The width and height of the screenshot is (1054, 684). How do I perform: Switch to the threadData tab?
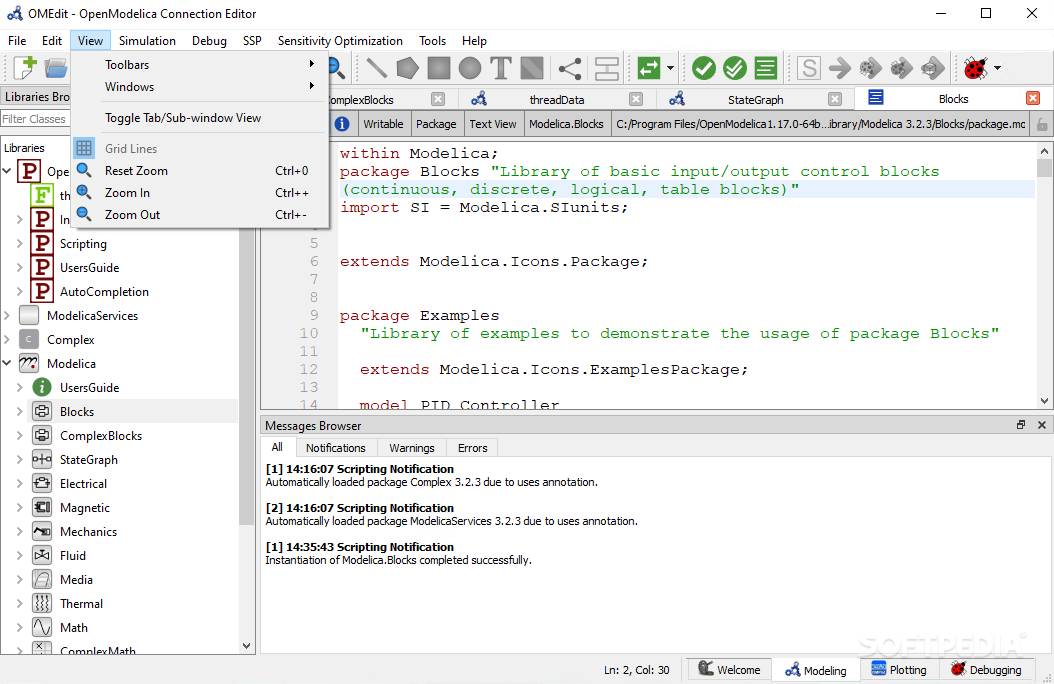coord(557,99)
